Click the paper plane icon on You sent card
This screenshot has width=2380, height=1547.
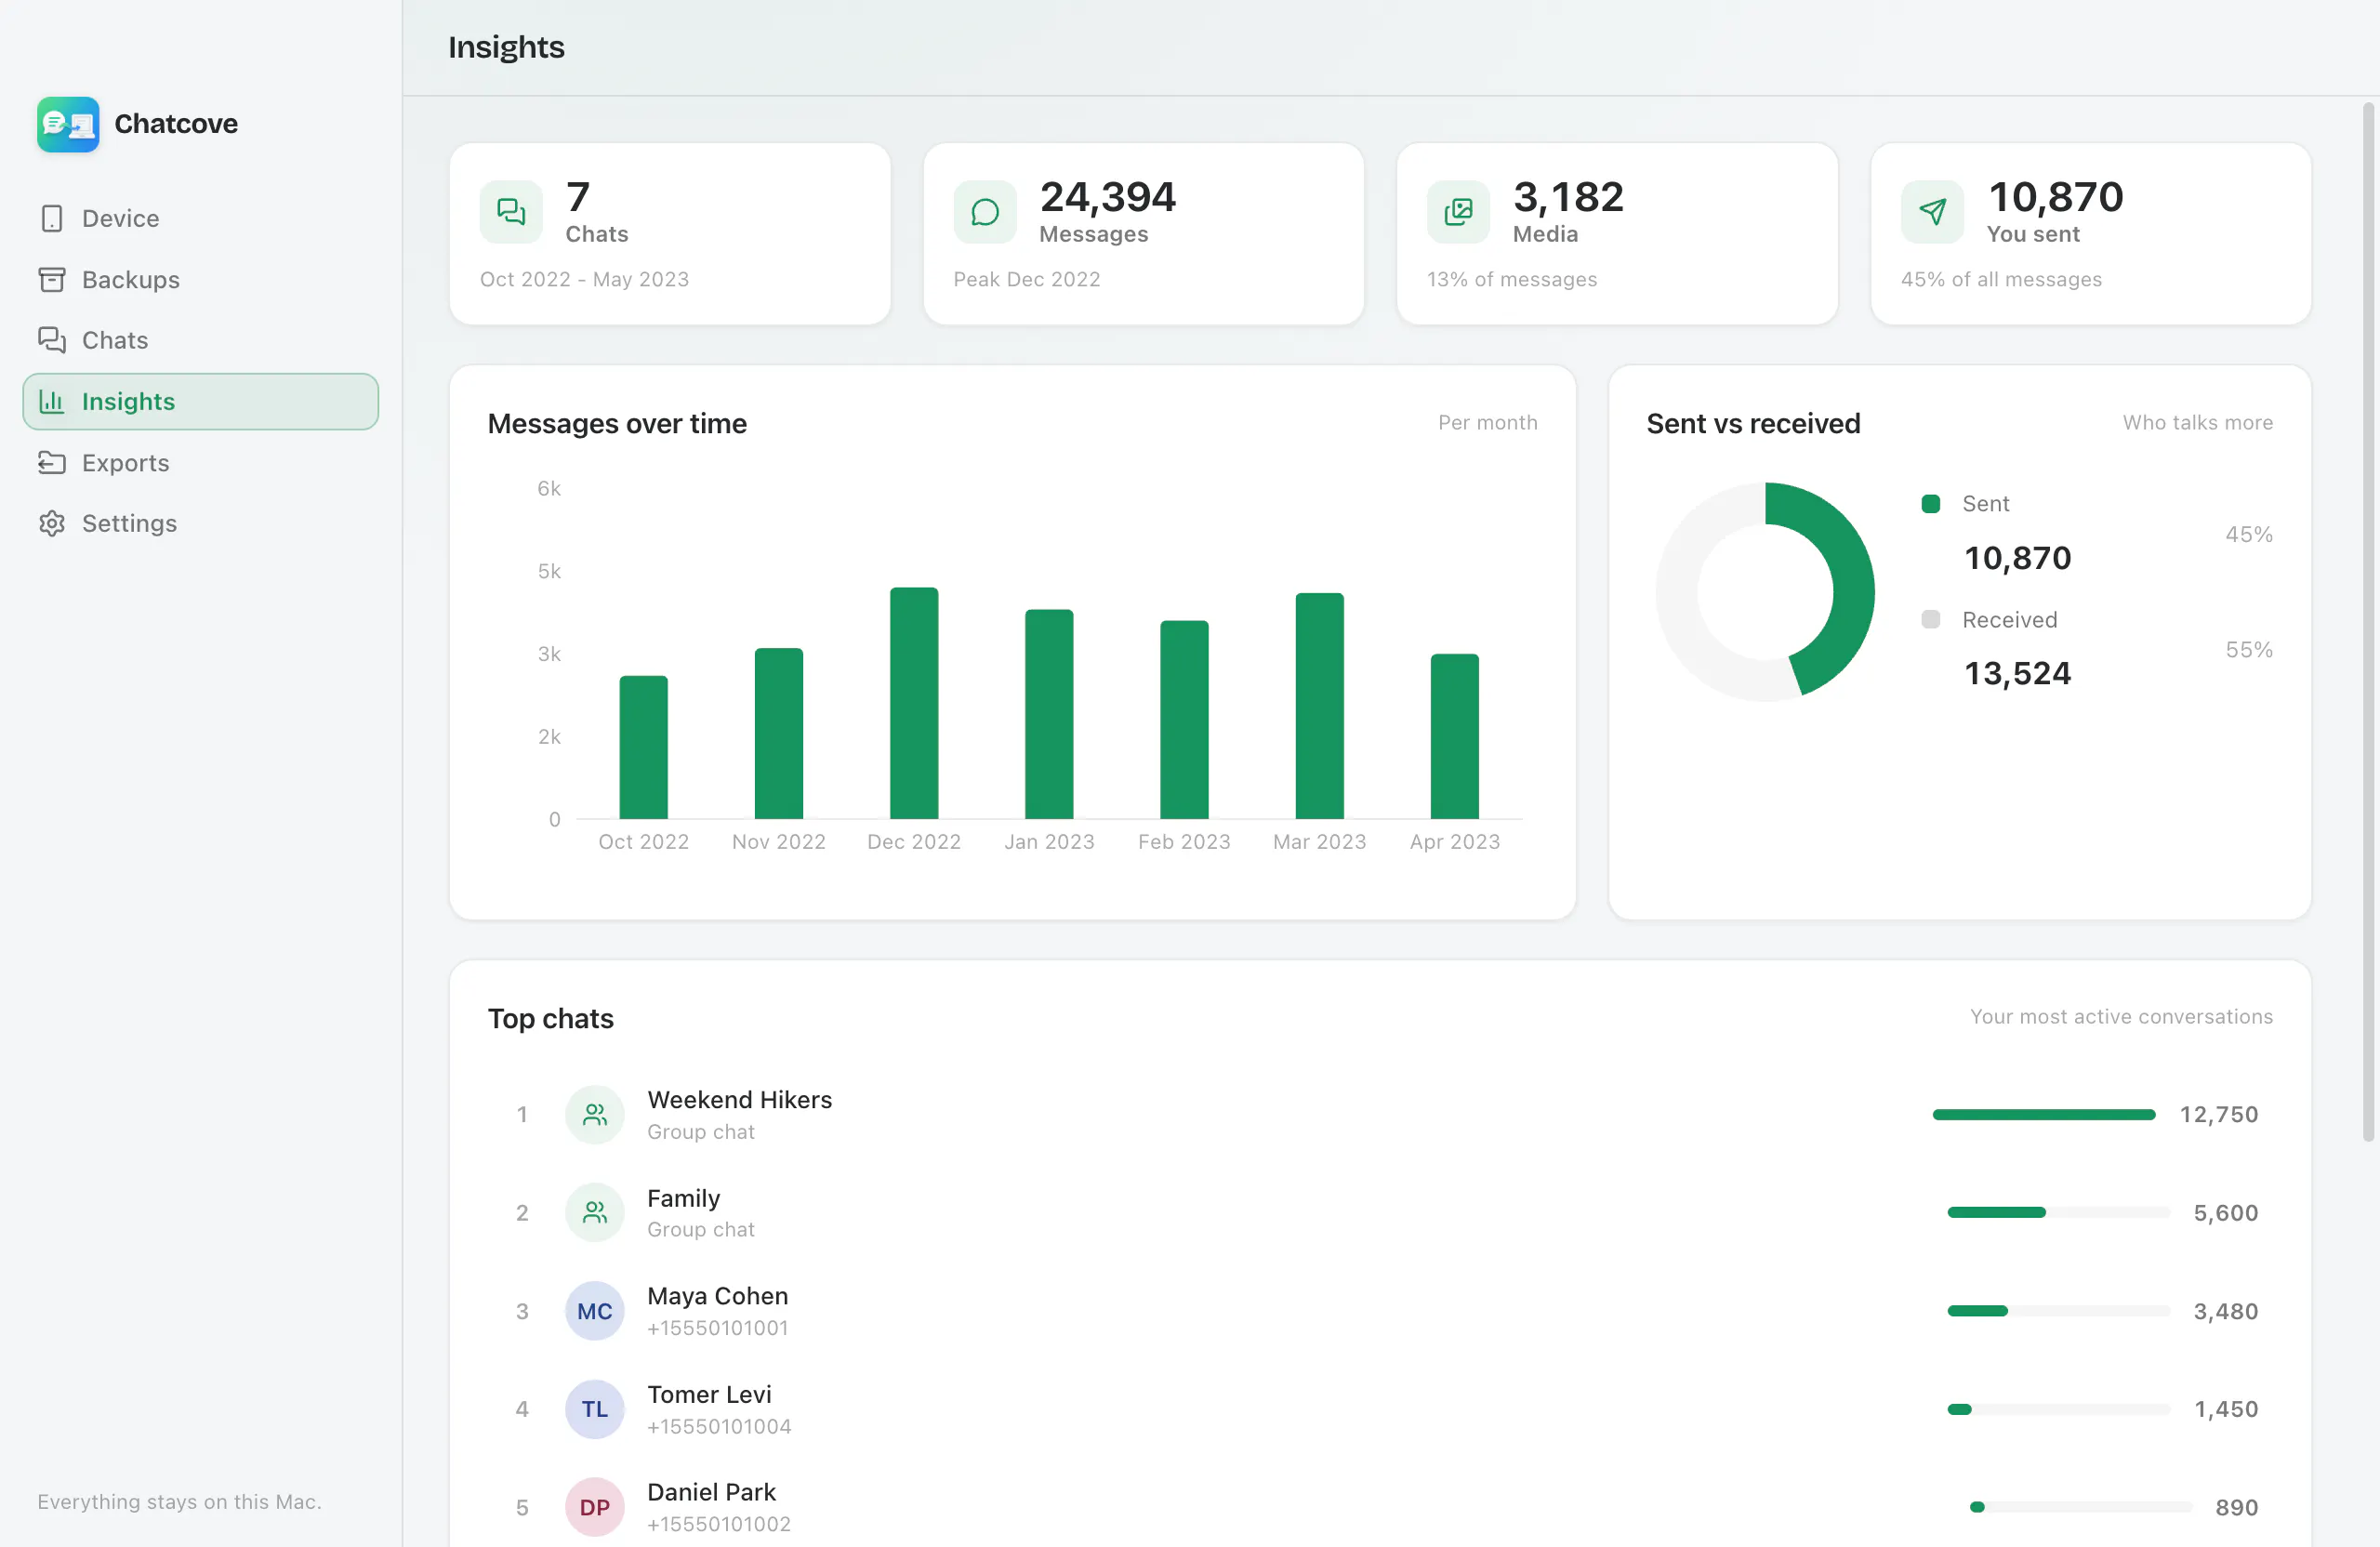[1932, 212]
